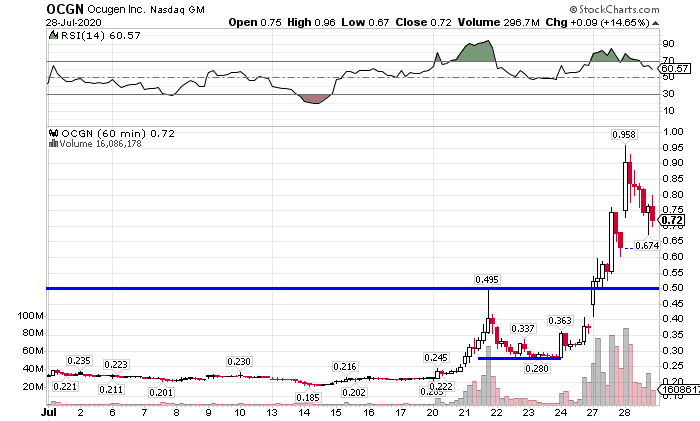Click the 0.235 price label
The image size is (700, 421).
click(79, 360)
